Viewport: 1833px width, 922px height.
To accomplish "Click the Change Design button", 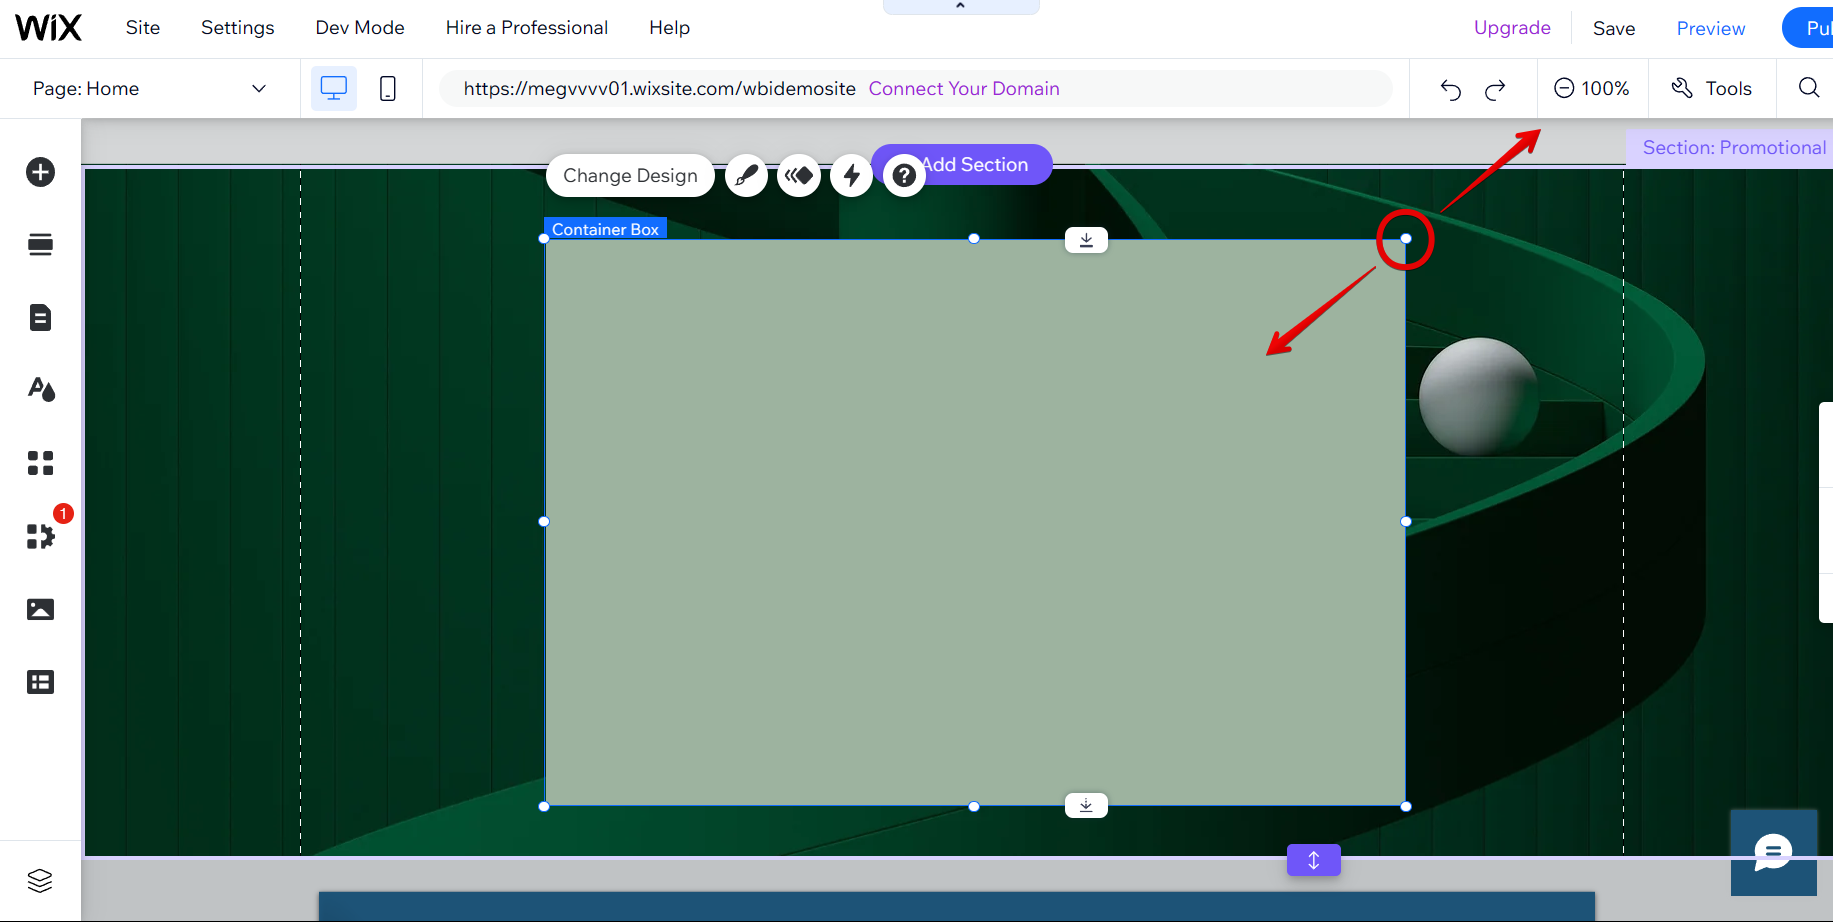I will point(630,176).
